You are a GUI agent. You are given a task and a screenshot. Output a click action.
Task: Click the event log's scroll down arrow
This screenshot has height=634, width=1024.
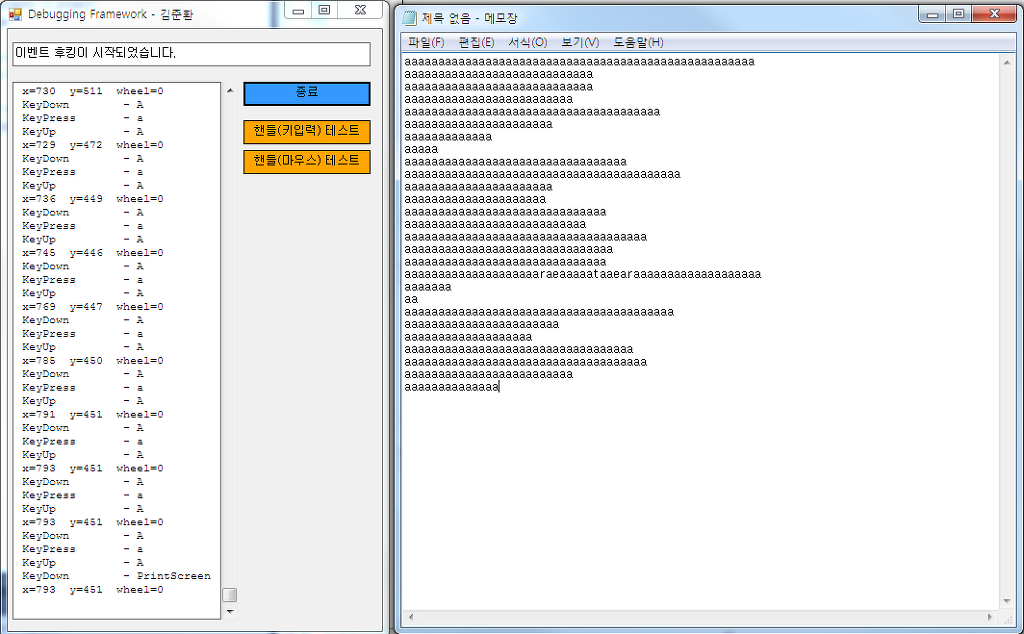230,611
